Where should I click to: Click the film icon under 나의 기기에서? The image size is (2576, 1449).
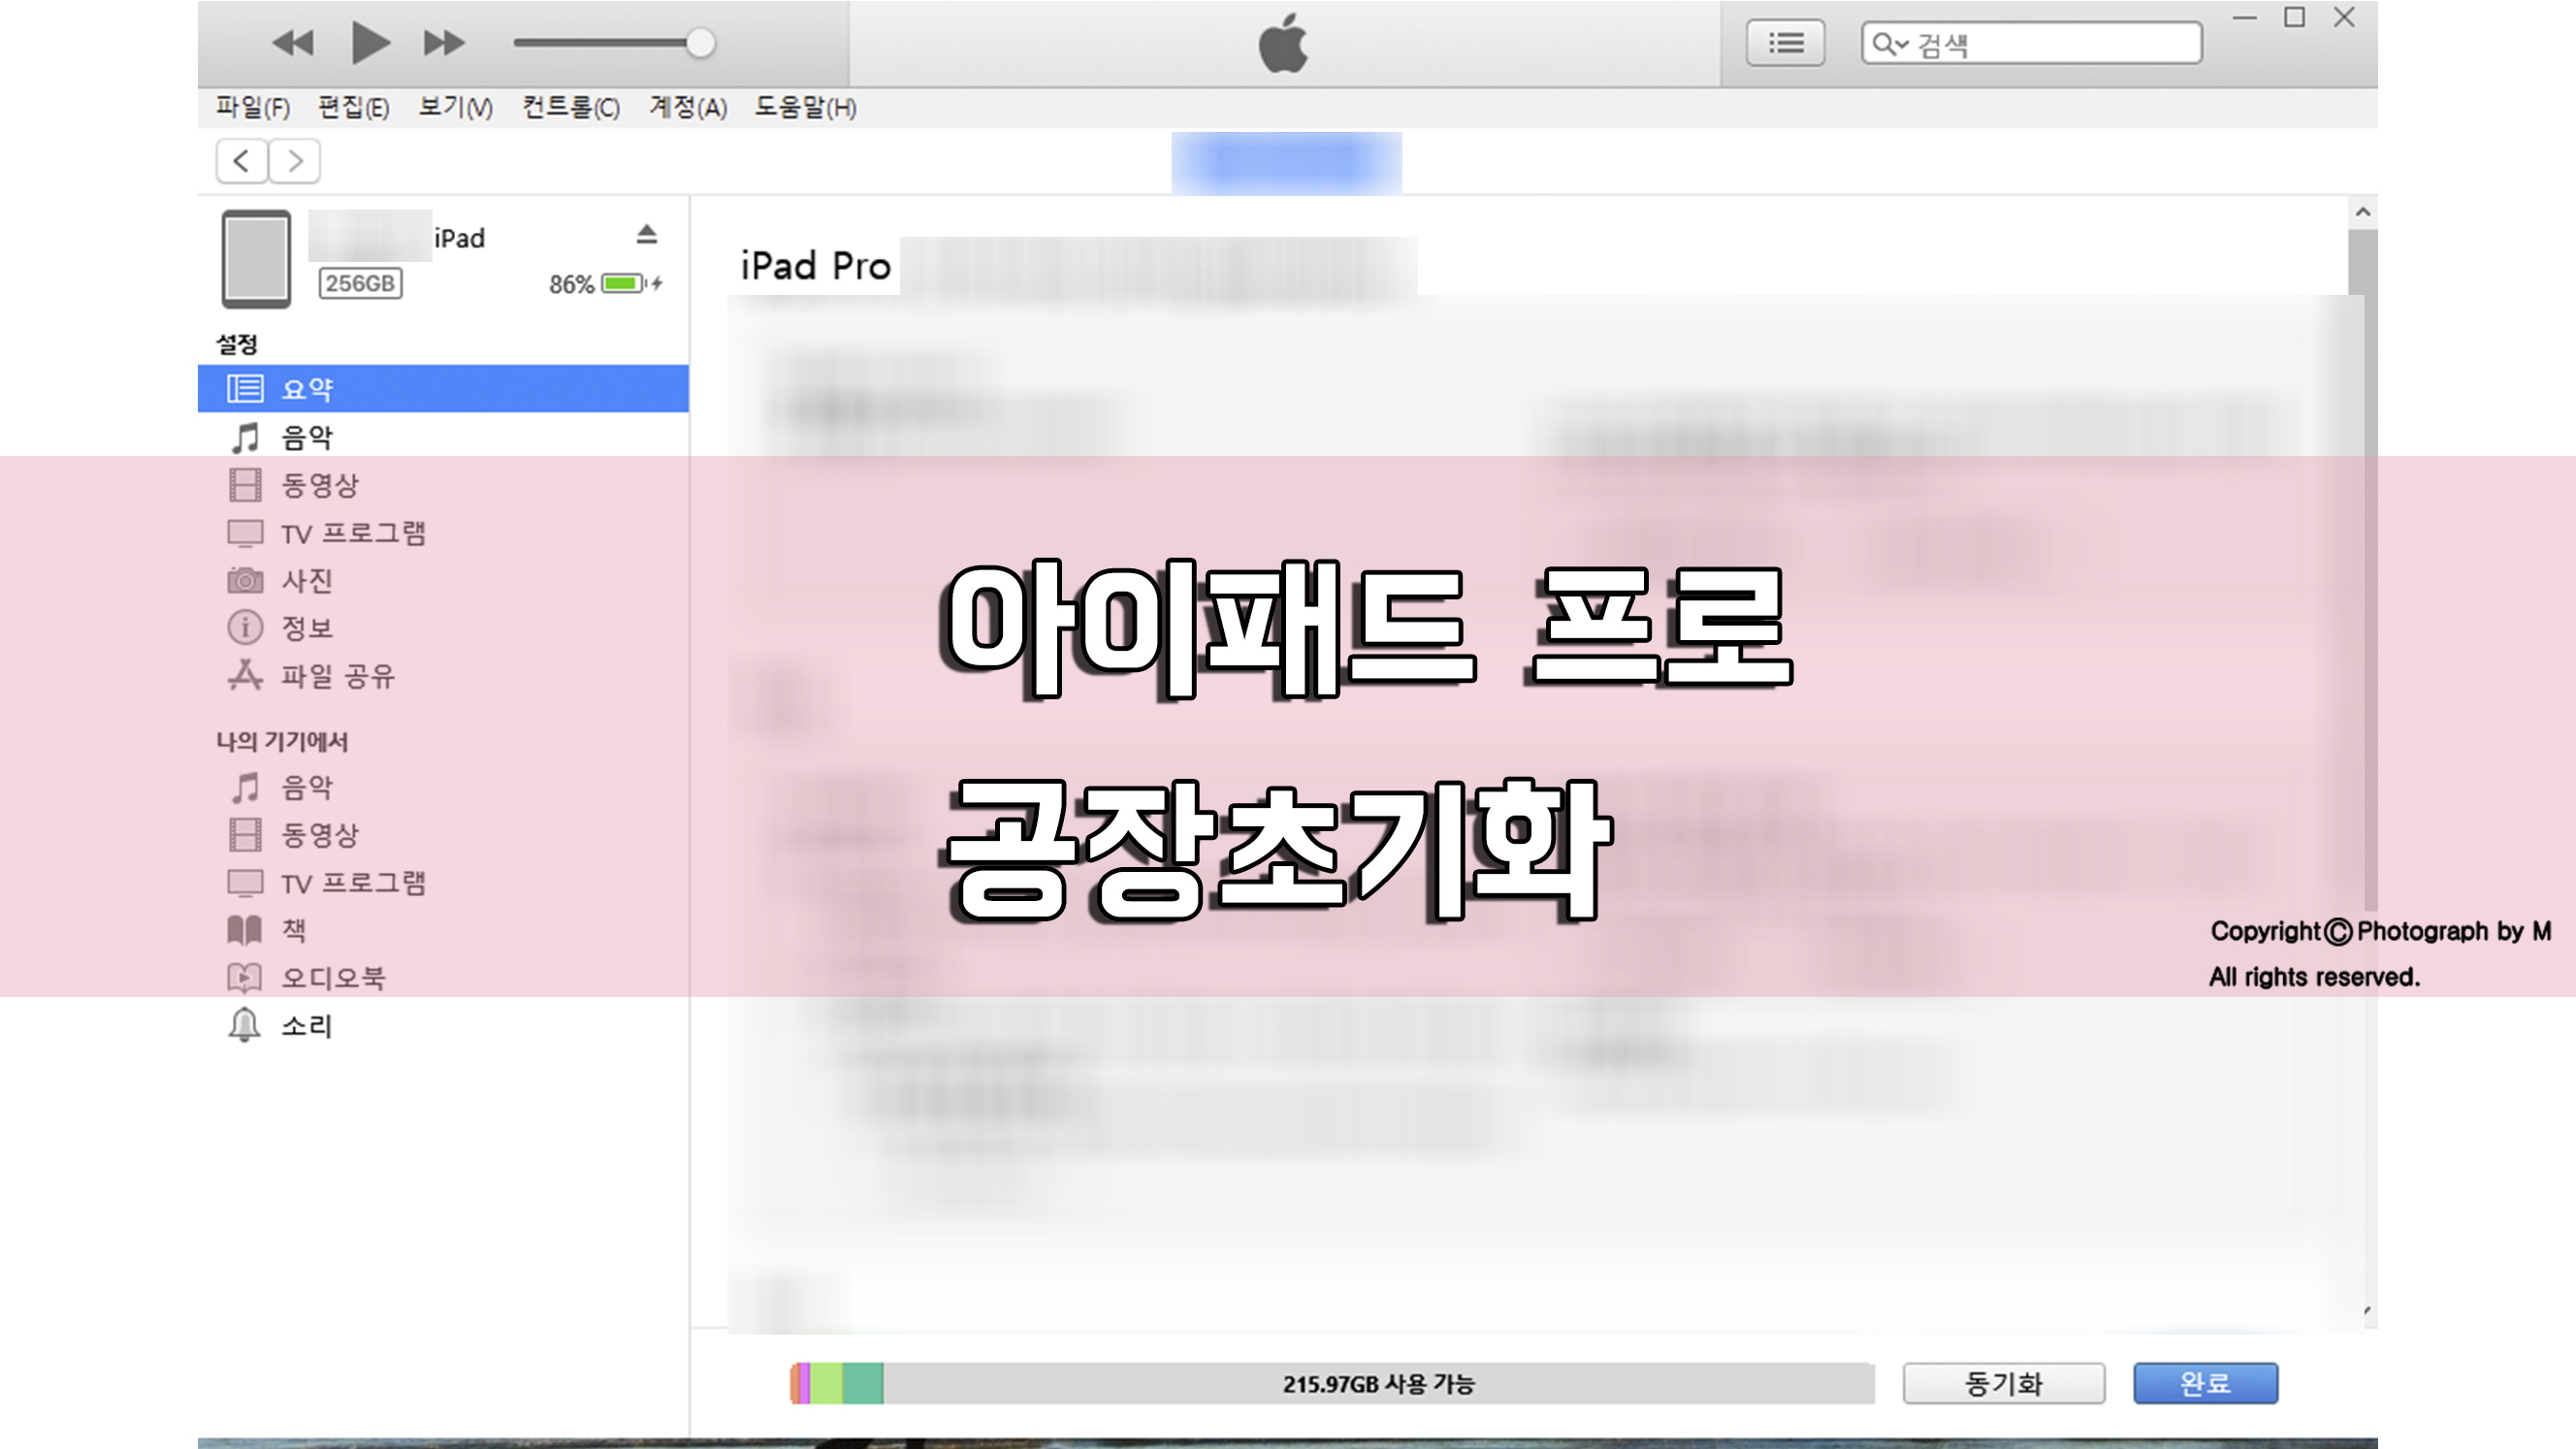click(x=245, y=835)
